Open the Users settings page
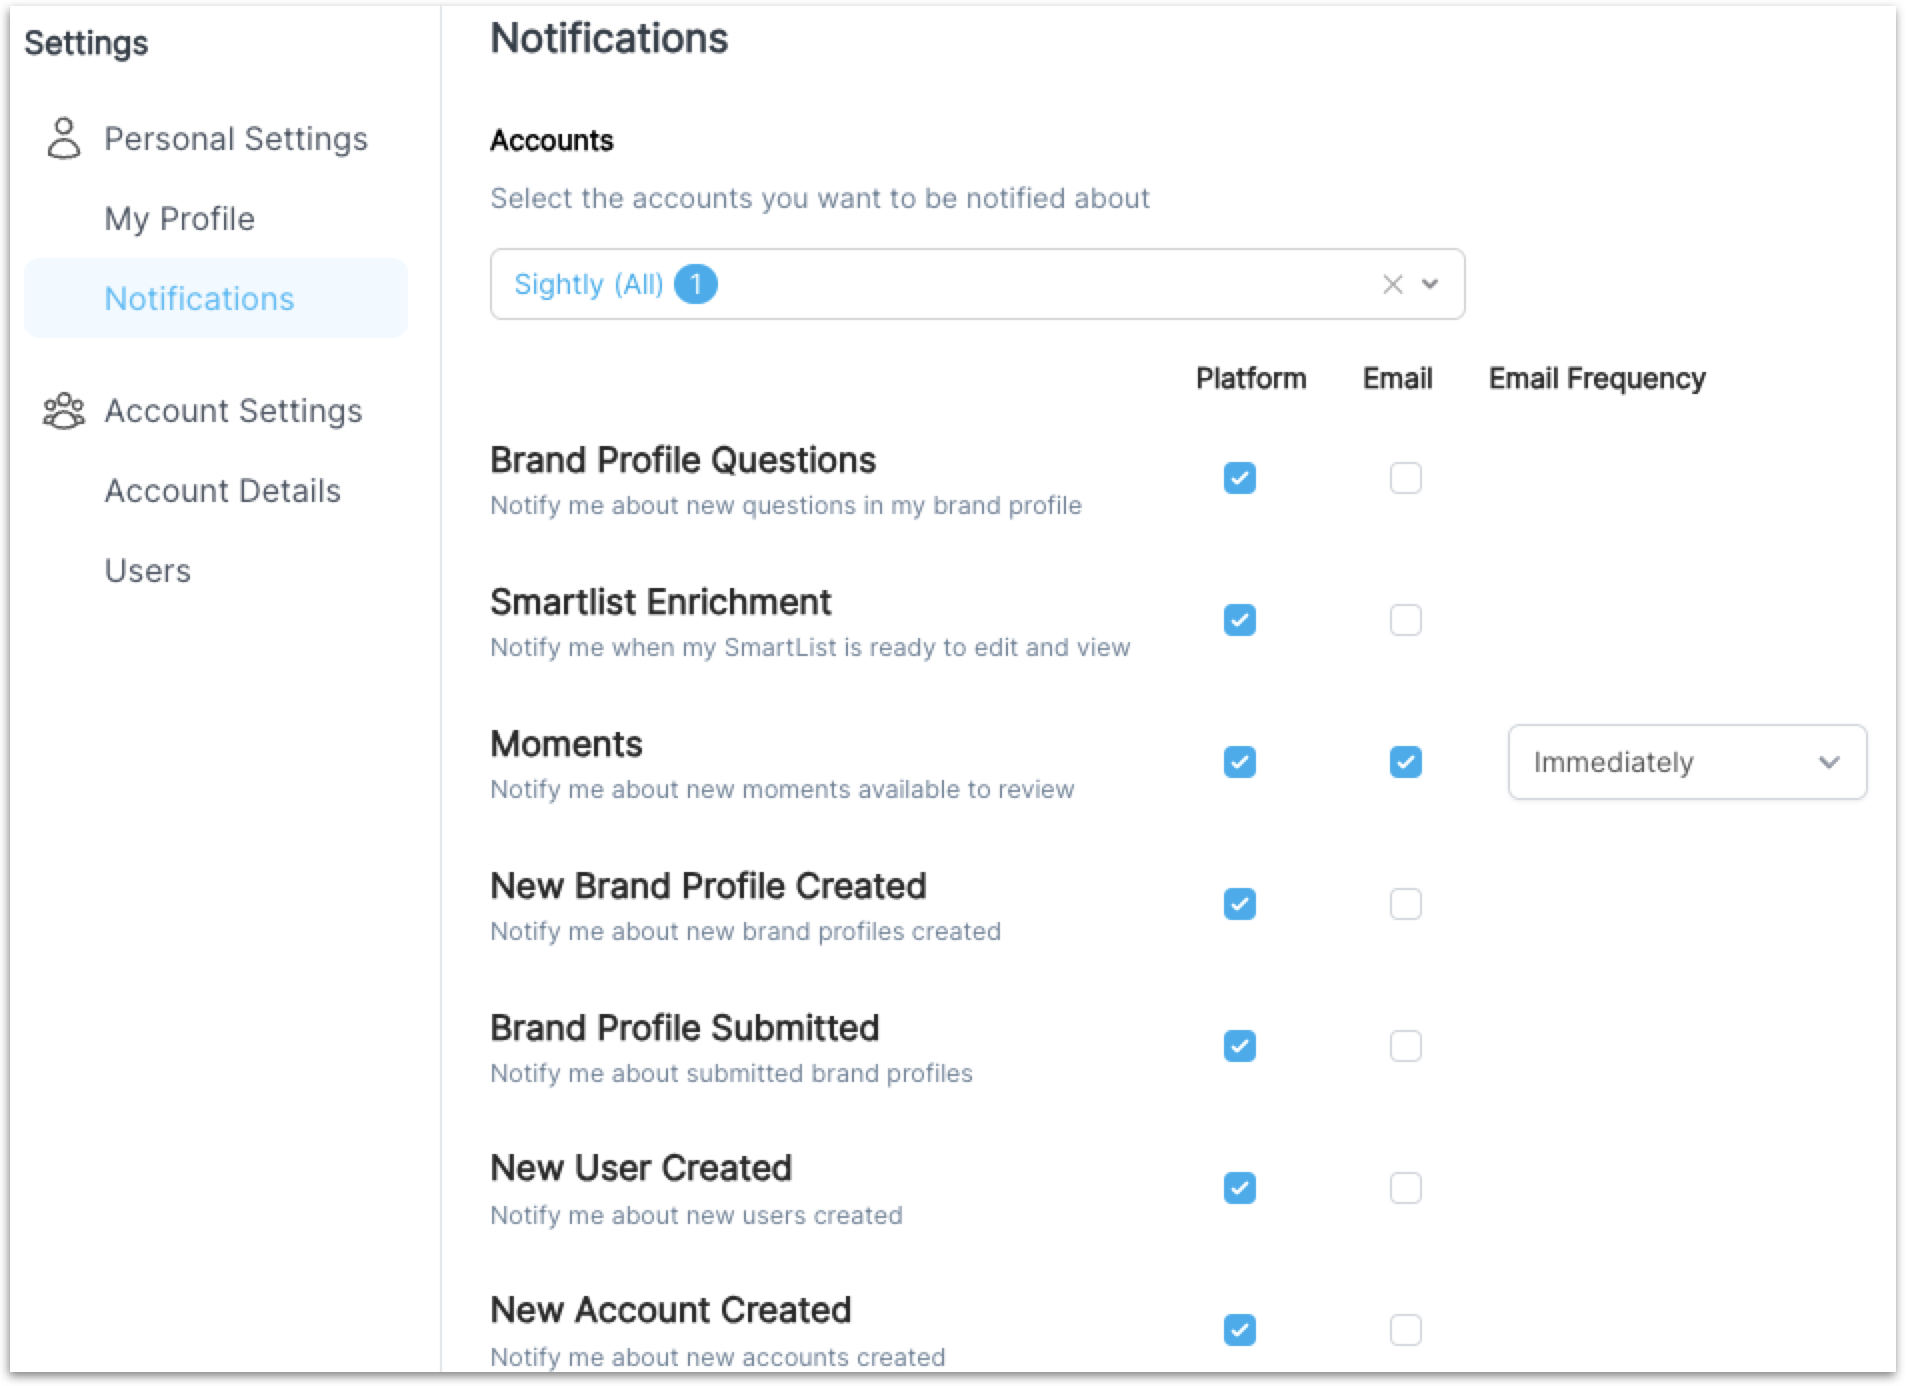 pyautogui.click(x=148, y=571)
